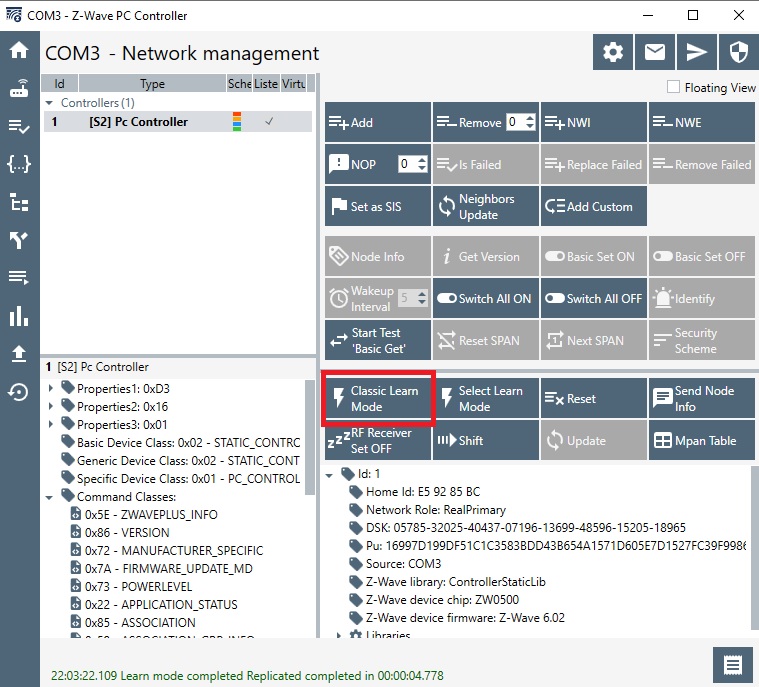Open settings gear in top toolbar

[613, 52]
